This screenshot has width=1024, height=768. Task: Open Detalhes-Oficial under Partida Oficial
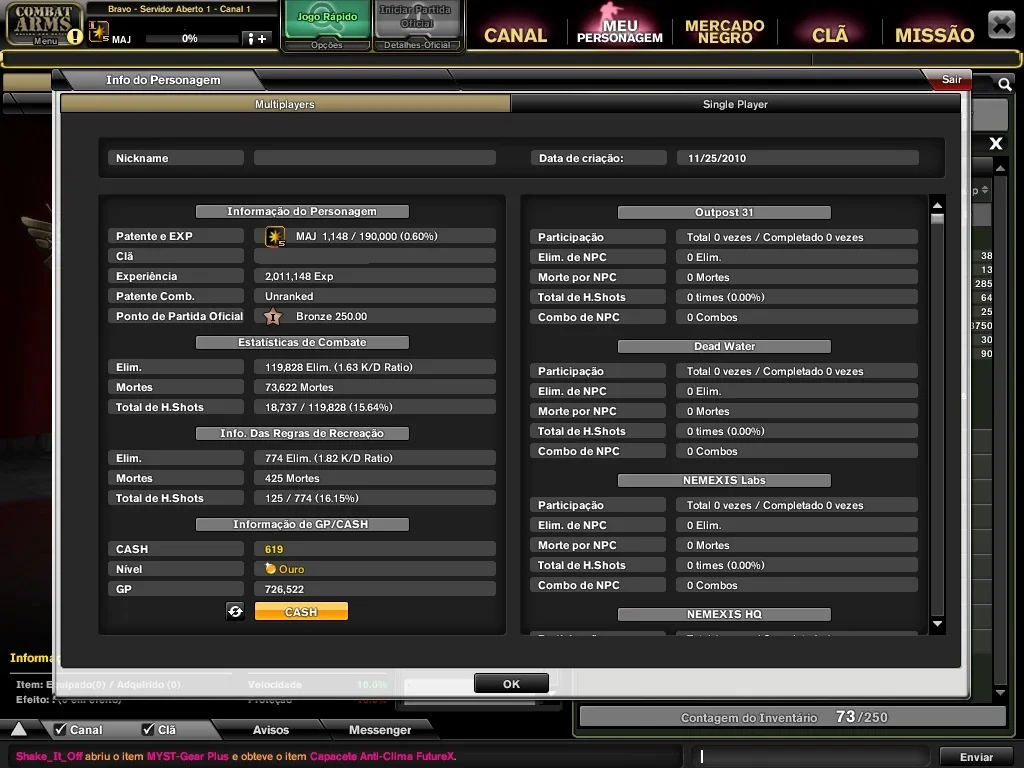tap(417, 45)
